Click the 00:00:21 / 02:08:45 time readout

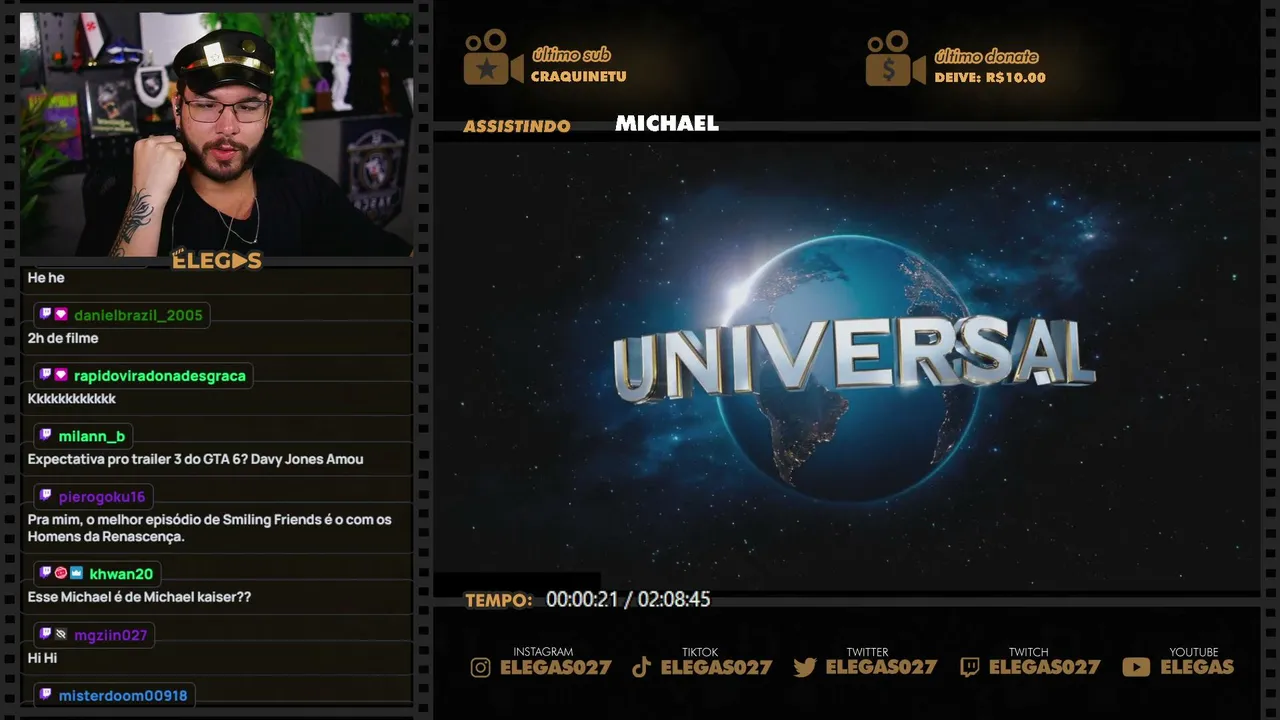pyautogui.click(x=628, y=600)
